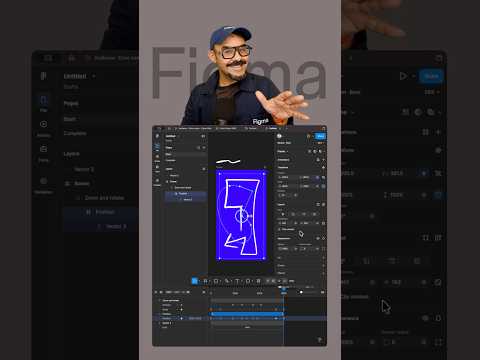Add a stroke with the Stroke plus icon
The image size is (480, 360).
coord(323,265)
